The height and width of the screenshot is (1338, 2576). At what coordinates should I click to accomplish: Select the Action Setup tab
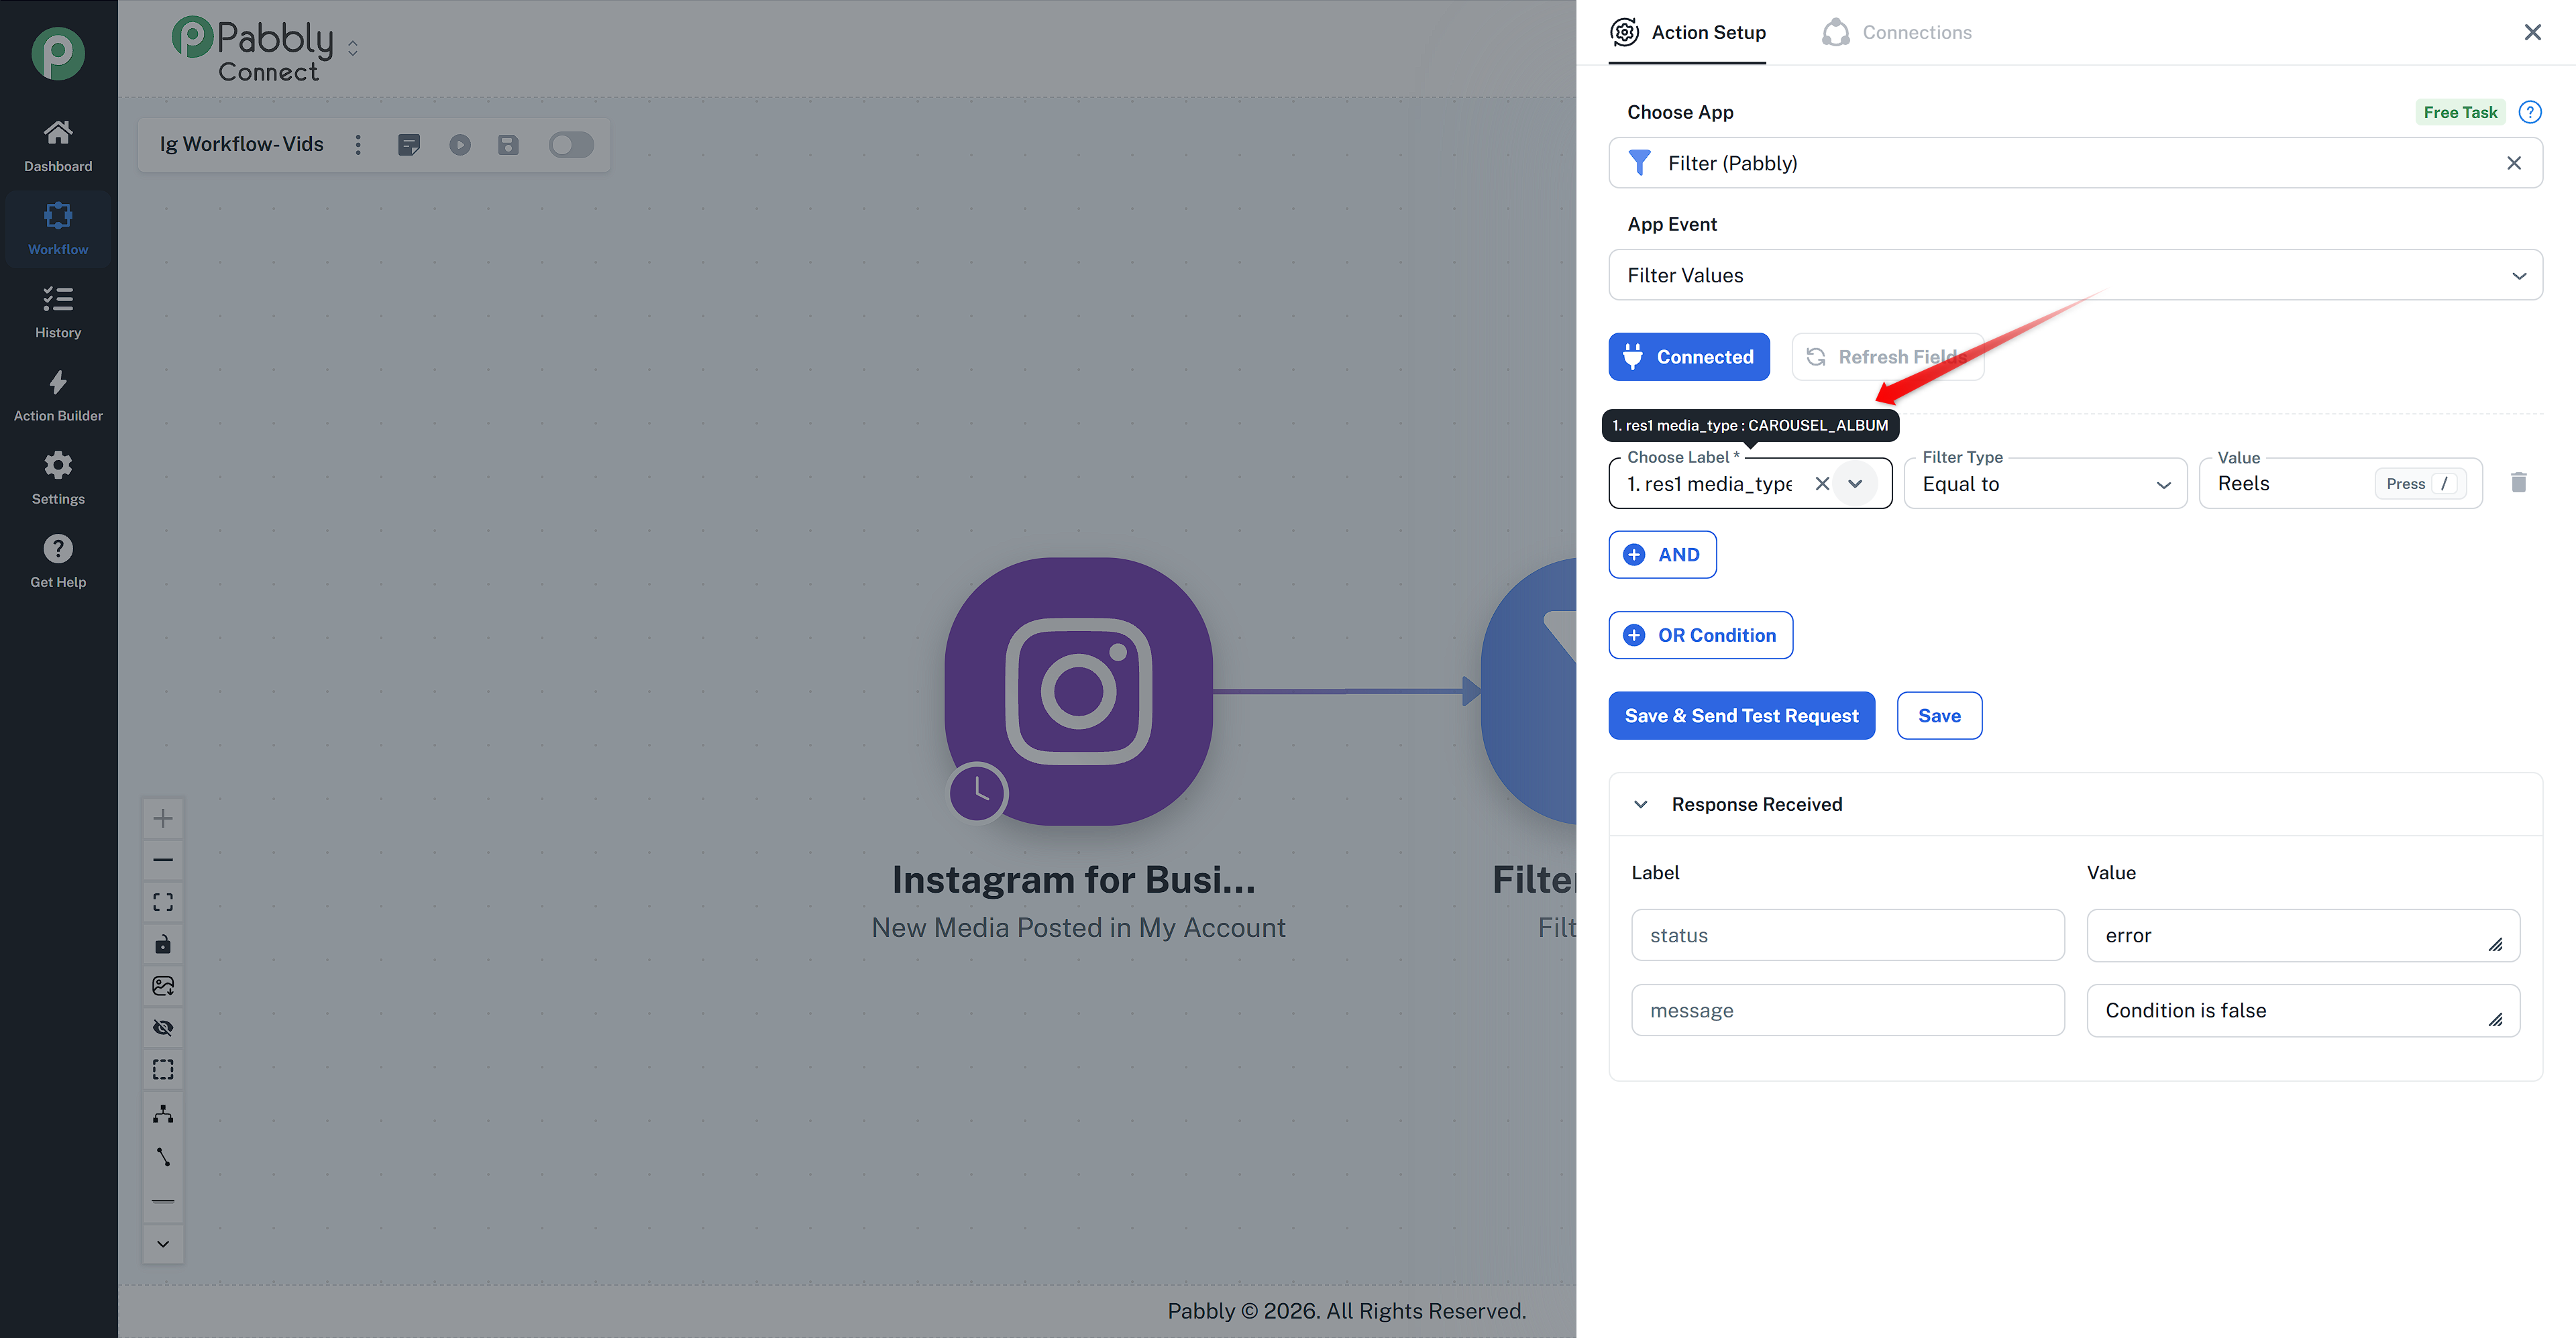(1688, 32)
